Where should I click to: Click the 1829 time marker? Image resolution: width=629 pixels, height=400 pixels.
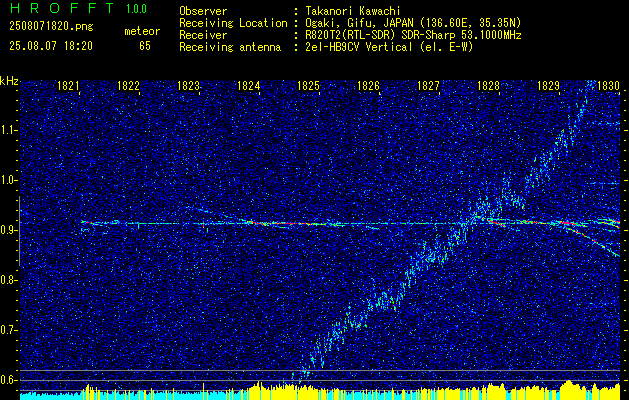(548, 85)
